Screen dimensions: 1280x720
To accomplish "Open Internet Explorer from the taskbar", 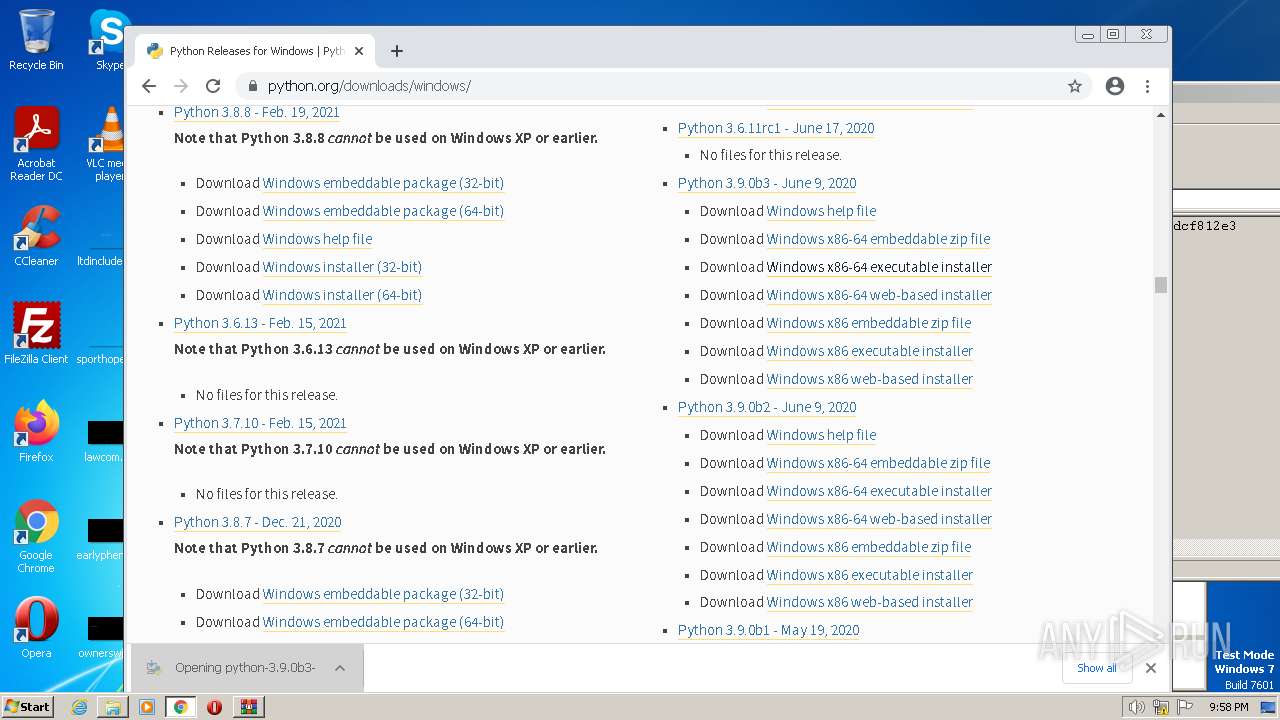I will coord(79,707).
